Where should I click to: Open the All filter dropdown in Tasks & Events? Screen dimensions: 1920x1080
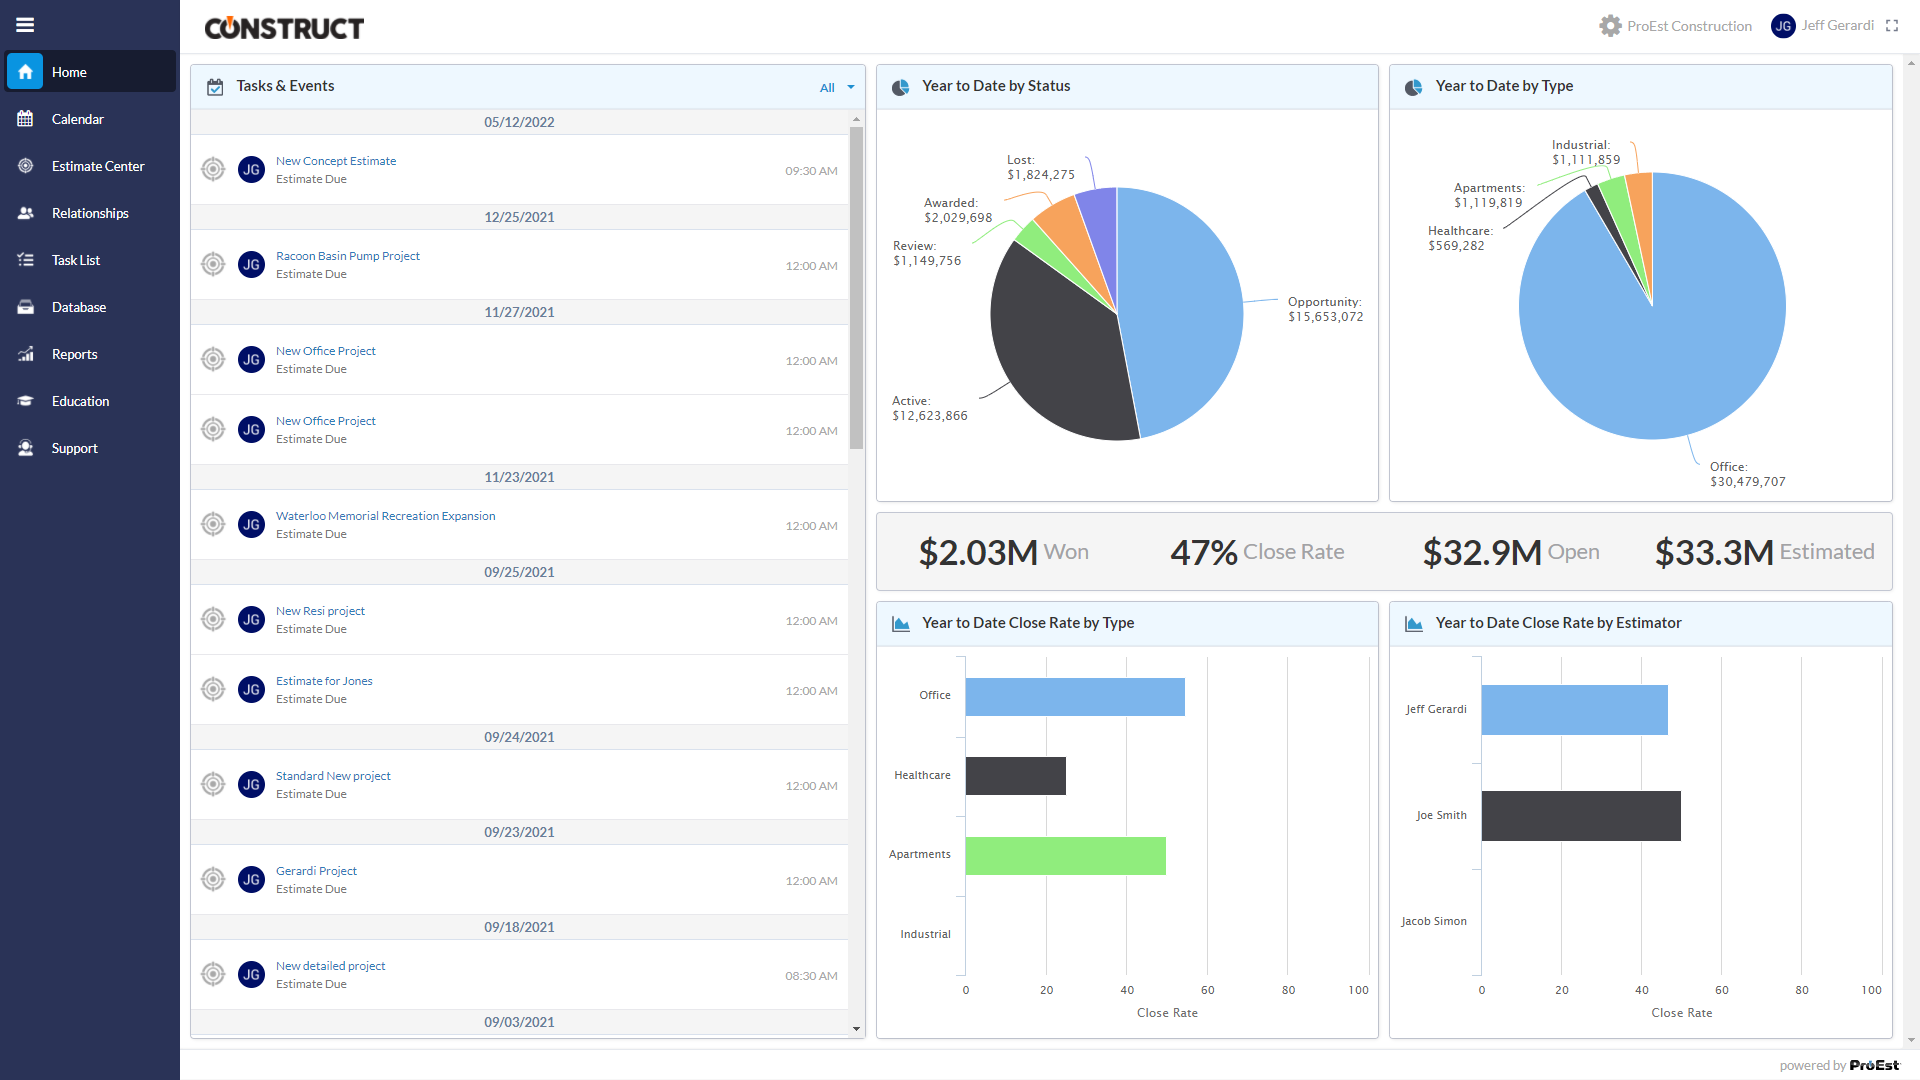point(827,88)
